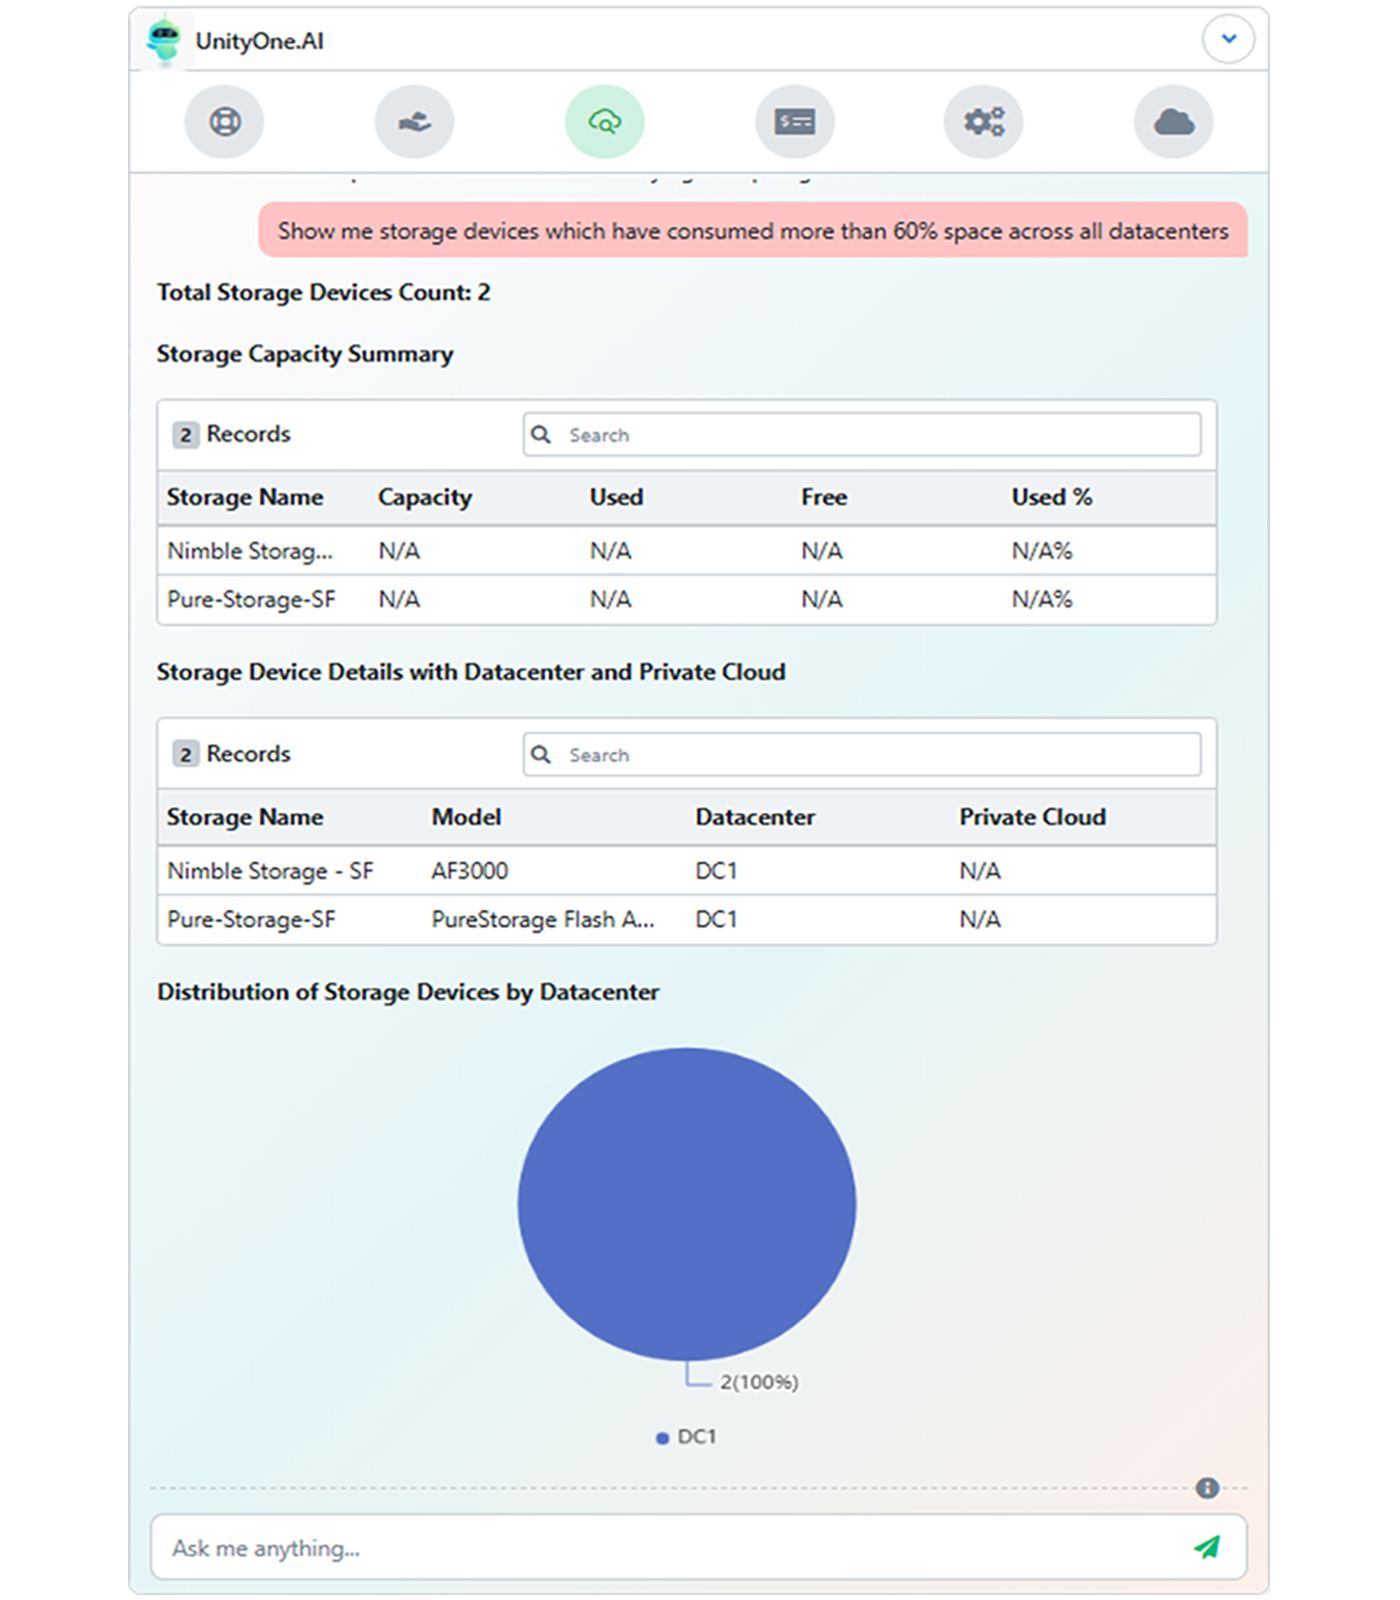The height and width of the screenshot is (1600, 1400).
Task: Select the 'Nimble Storage - SF' cell
Action: click(270, 871)
